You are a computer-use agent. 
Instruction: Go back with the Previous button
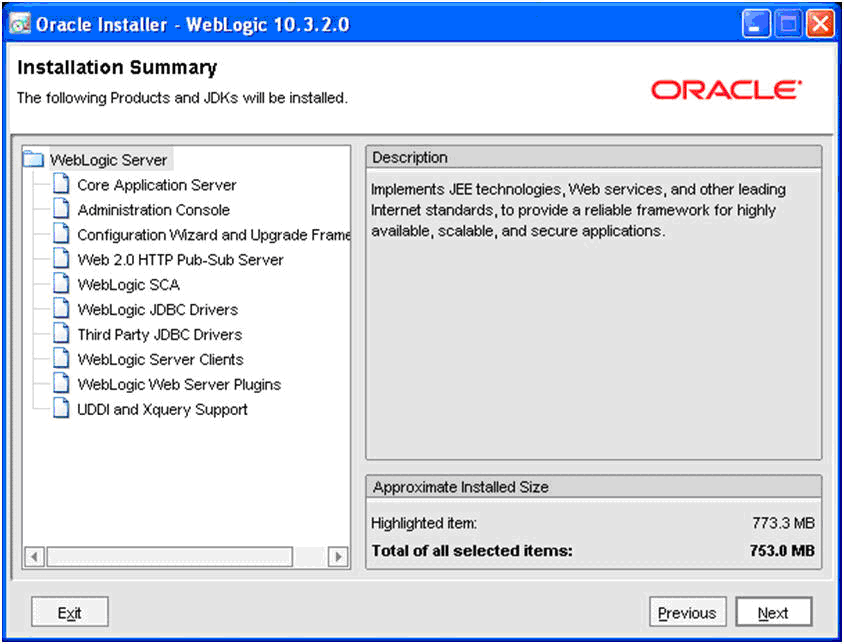coord(687,612)
